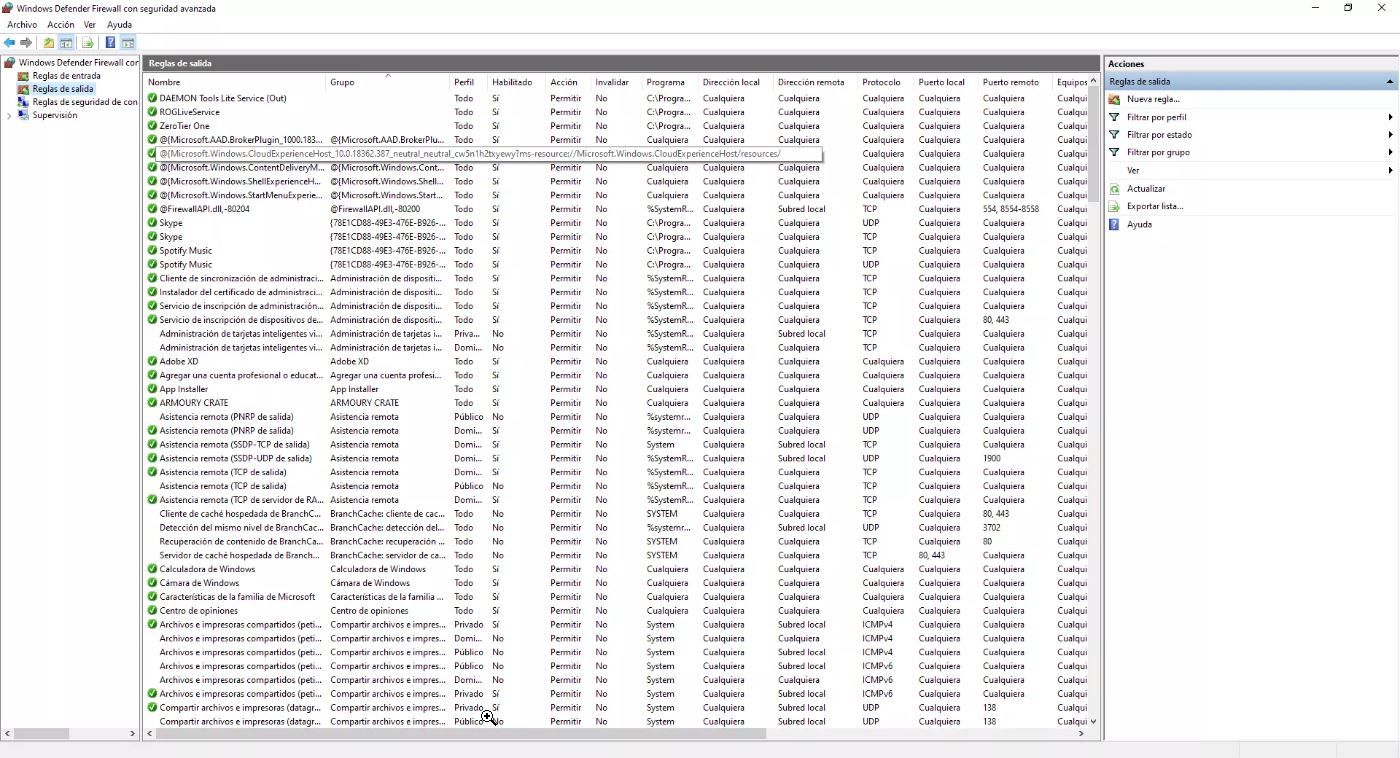This screenshot has width=1400, height=758.
Task: Click the Actualizar refresh icon in Acciones
Action: pos(1115,188)
